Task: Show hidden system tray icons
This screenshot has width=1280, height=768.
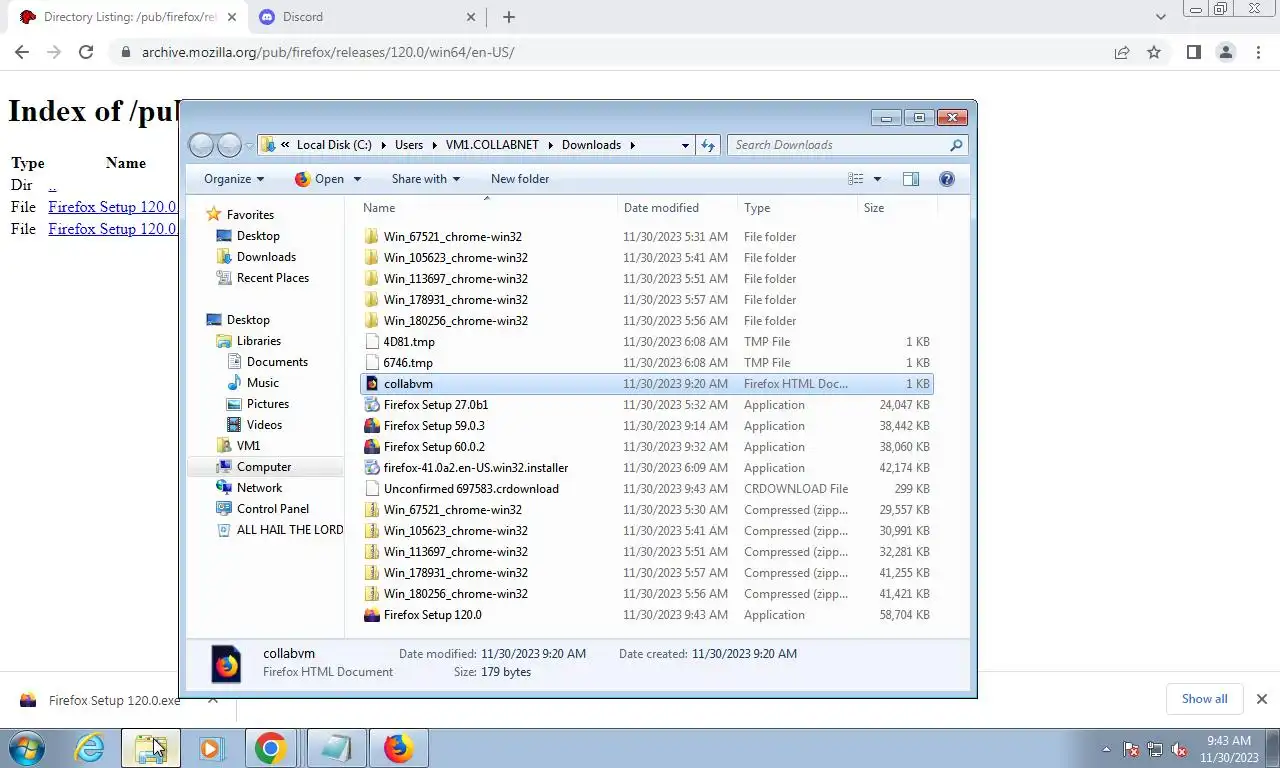Action: (x=1106, y=749)
